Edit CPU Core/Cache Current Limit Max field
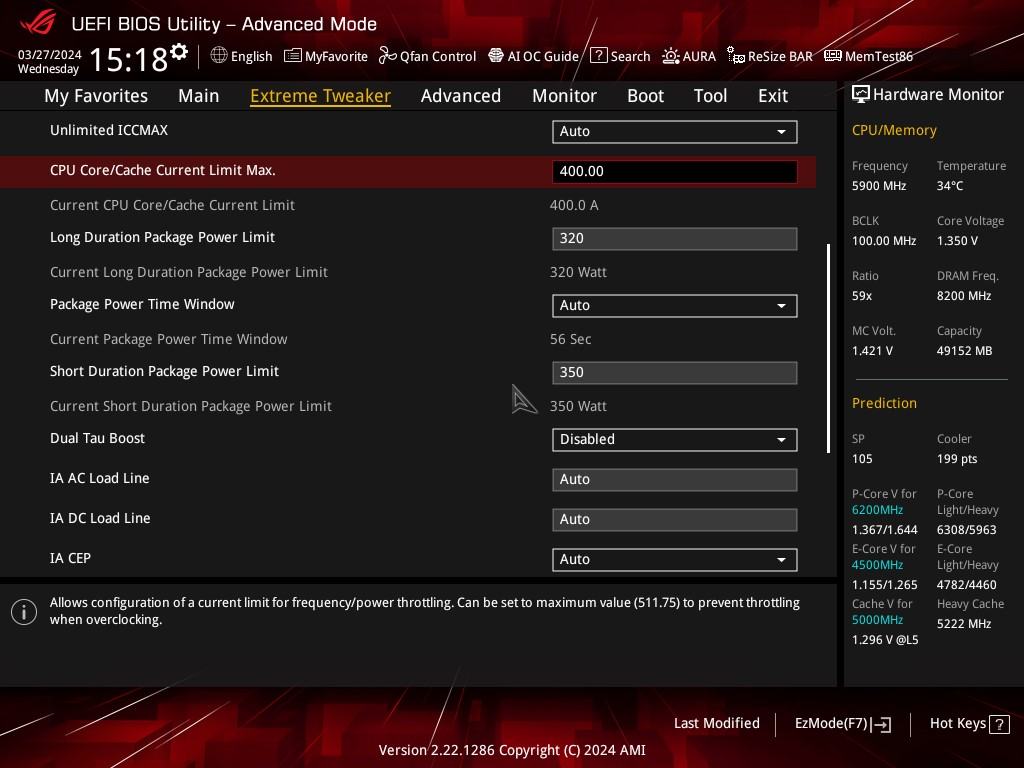The width and height of the screenshot is (1024, 768). (x=675, y=172)
